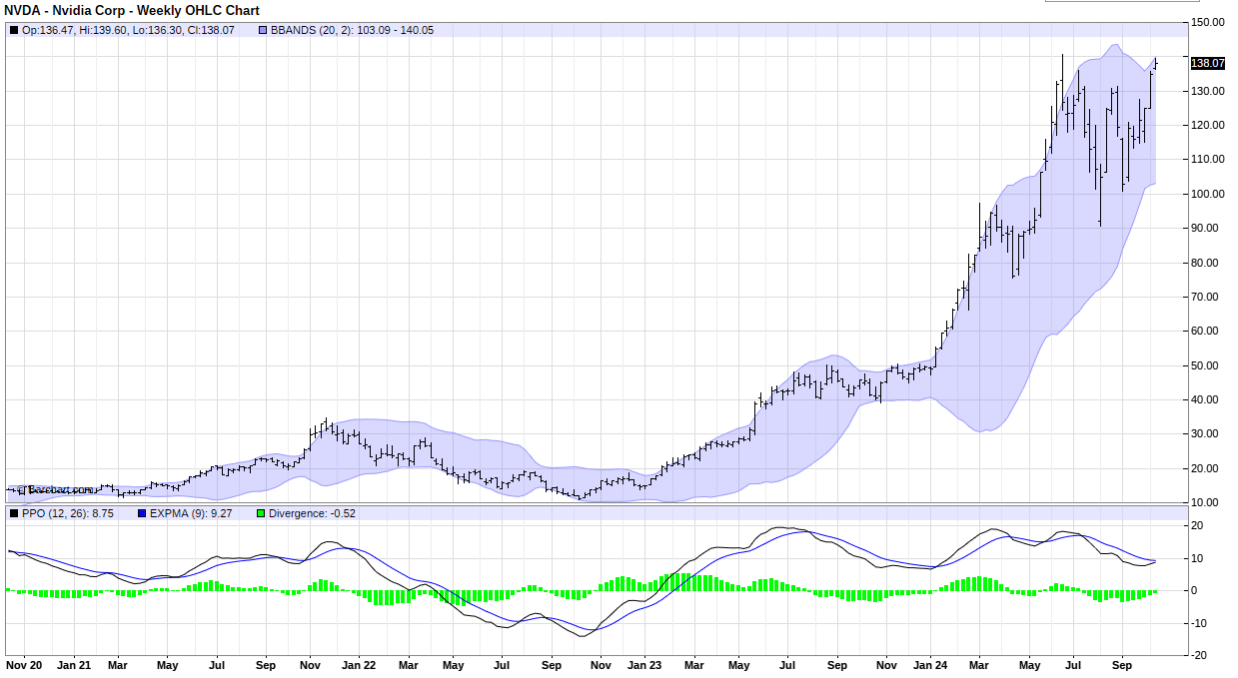Screen dimensions: 1238x678
Task: Click the 40.00 price axis label
Action: point(1207,400)
